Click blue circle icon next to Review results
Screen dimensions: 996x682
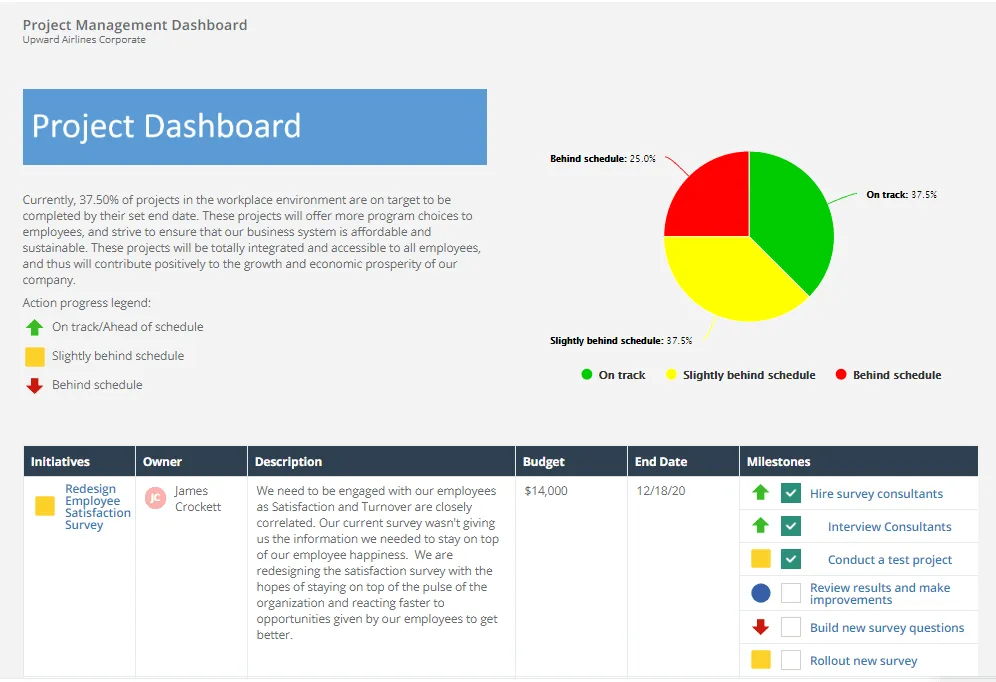point(760,593)
